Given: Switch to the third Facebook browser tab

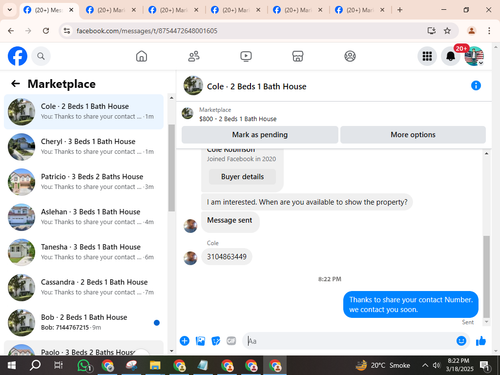Looking at the screenshot, I should pos(173,10).
